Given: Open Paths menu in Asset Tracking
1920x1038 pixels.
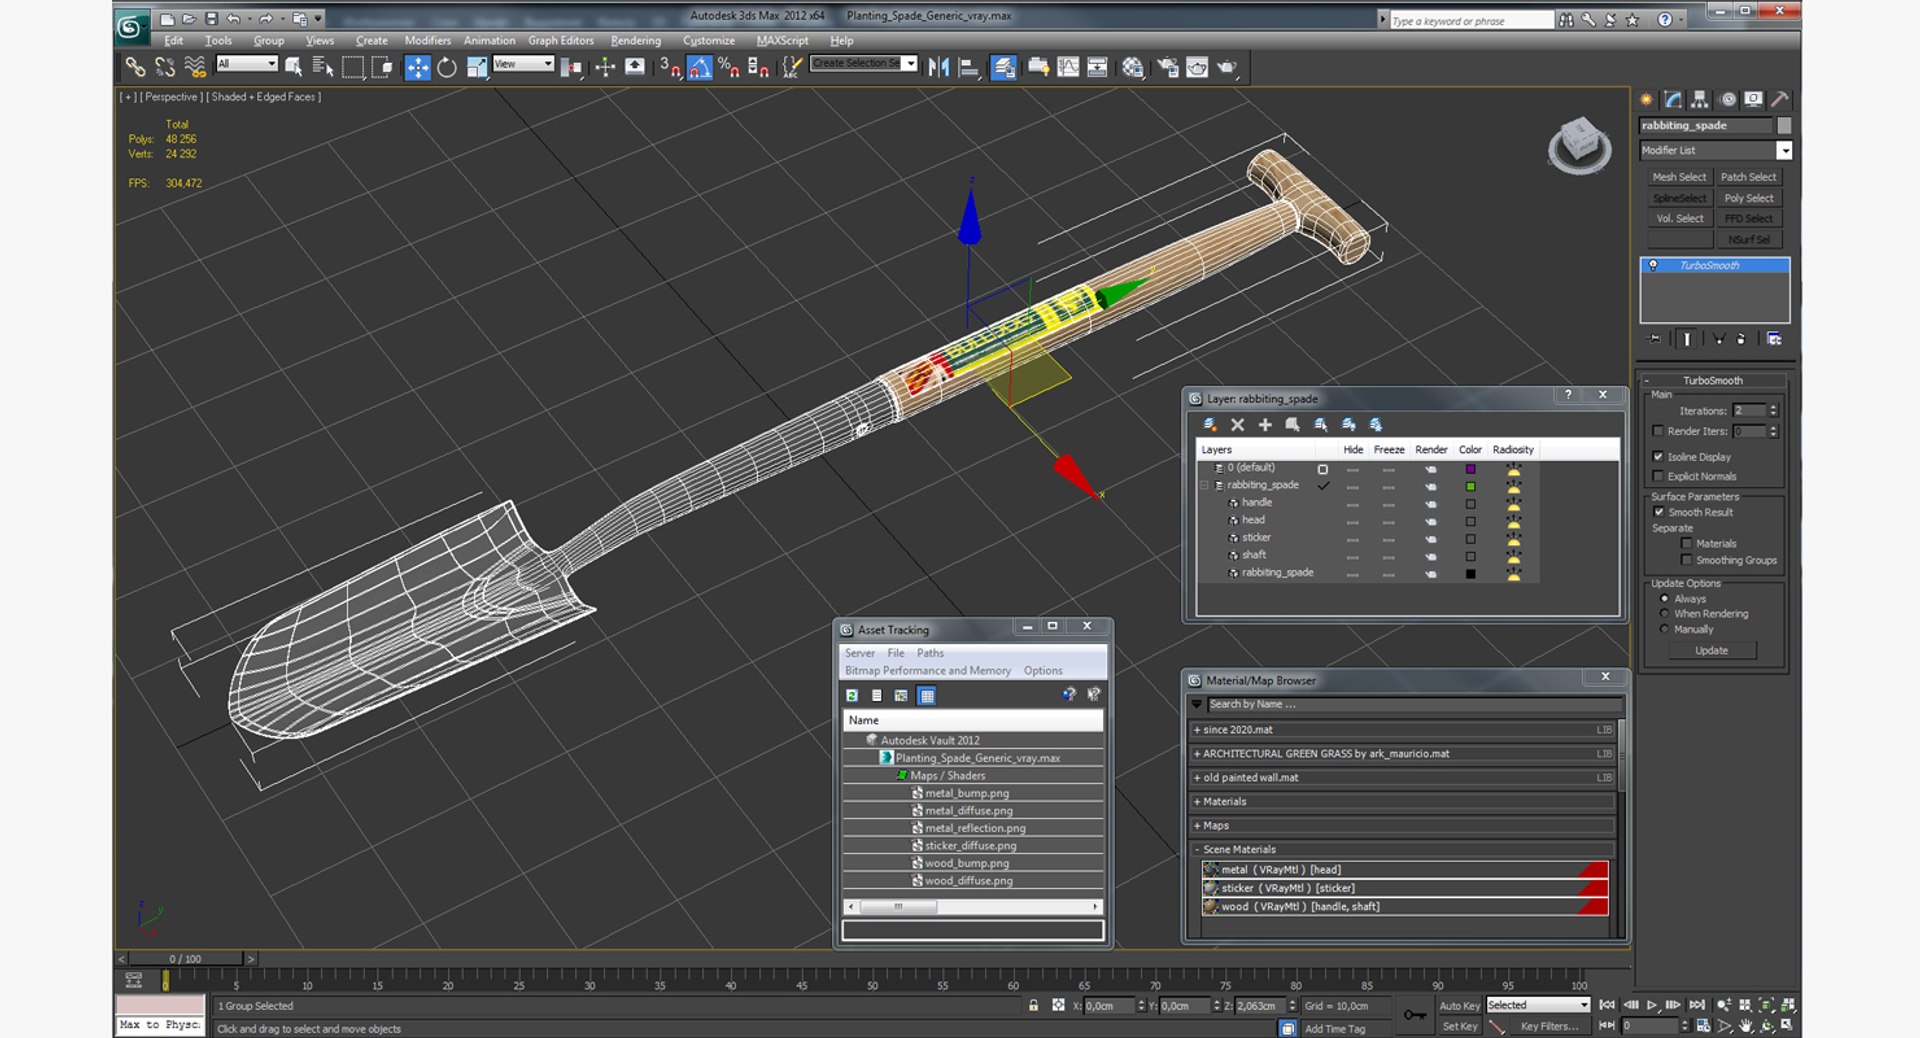Looking at the screenshot, I should click(x=930, y=653).
